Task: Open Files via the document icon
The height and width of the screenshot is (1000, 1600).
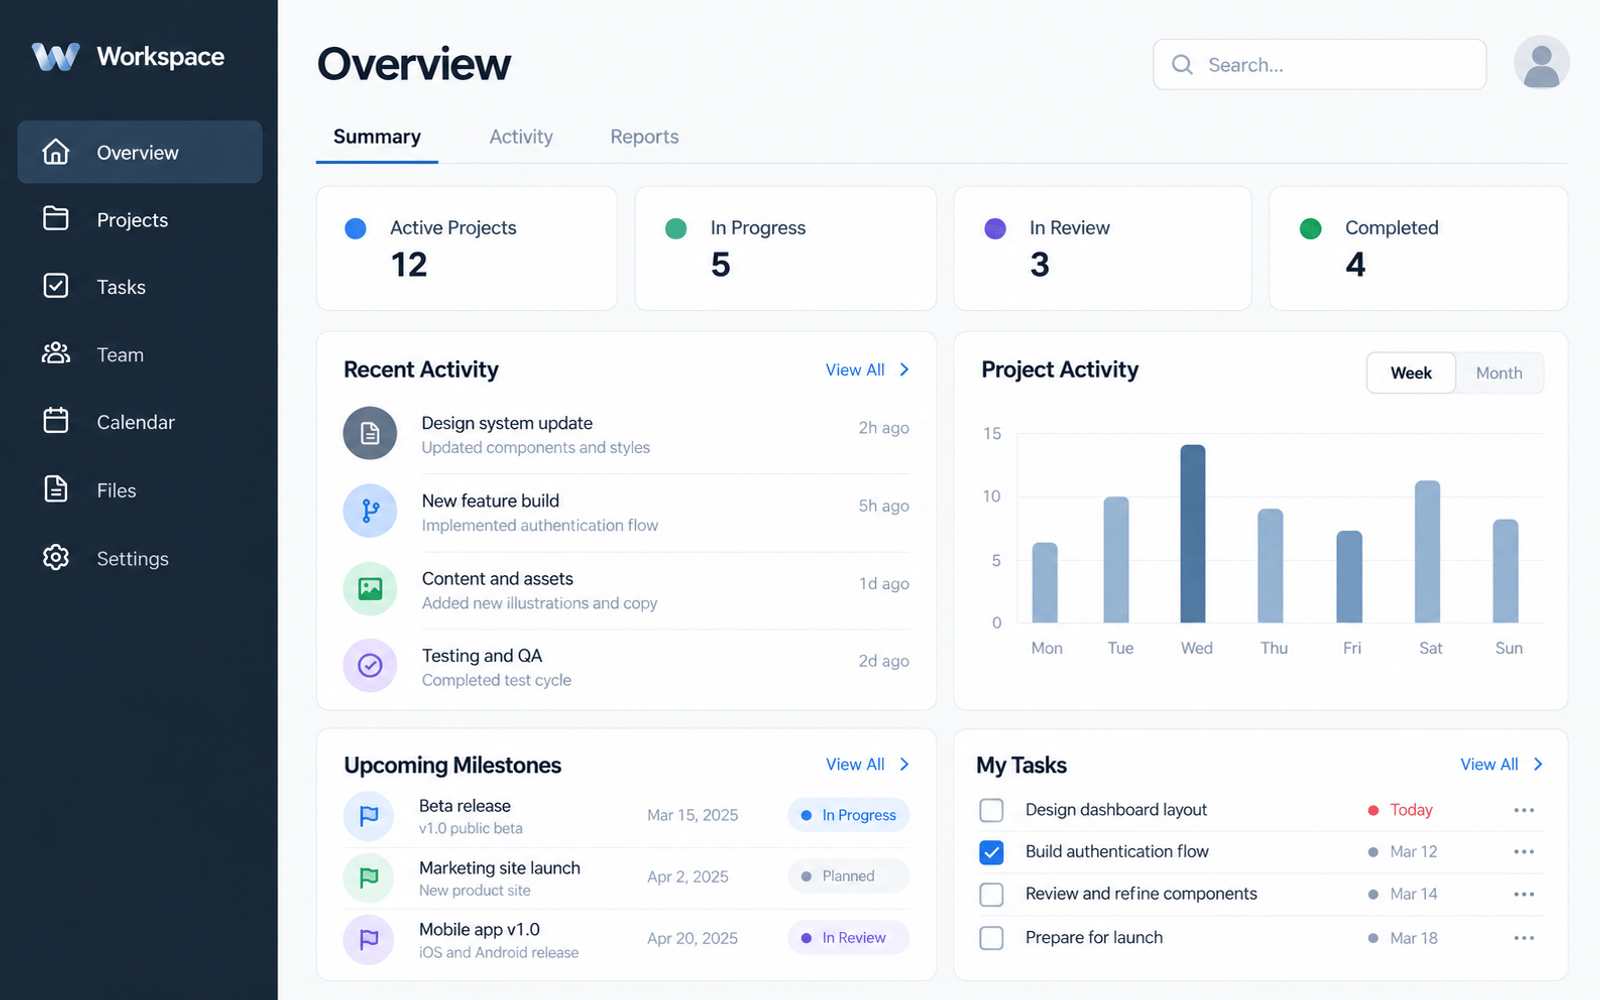Action: click(56, 489)
